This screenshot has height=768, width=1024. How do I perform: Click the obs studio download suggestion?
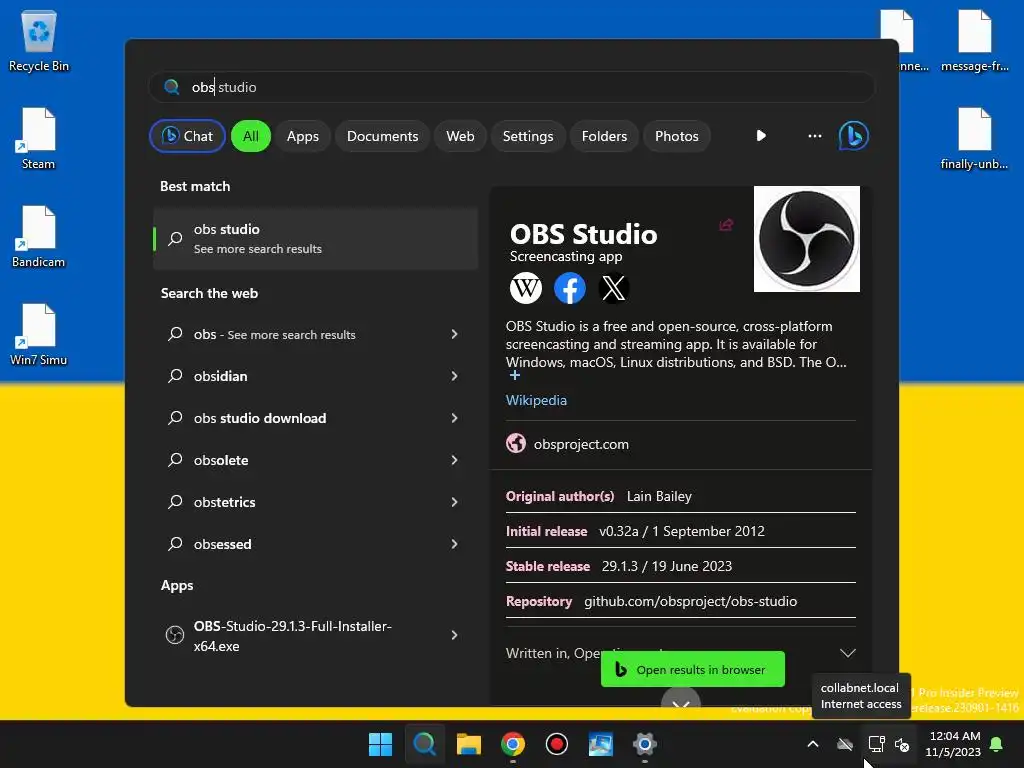click(x=260, y=418)
